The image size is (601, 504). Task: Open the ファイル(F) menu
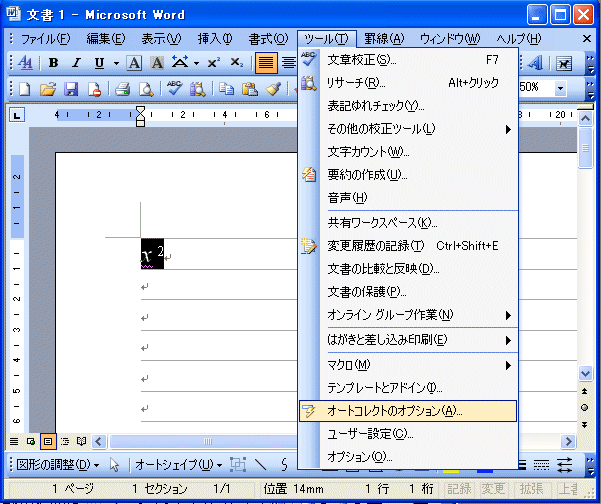pos(45,39)
